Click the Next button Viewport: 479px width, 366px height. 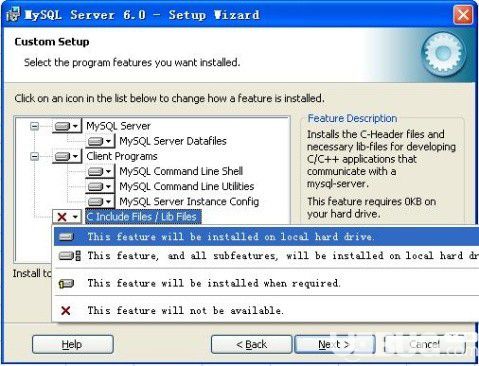point(334,344)
